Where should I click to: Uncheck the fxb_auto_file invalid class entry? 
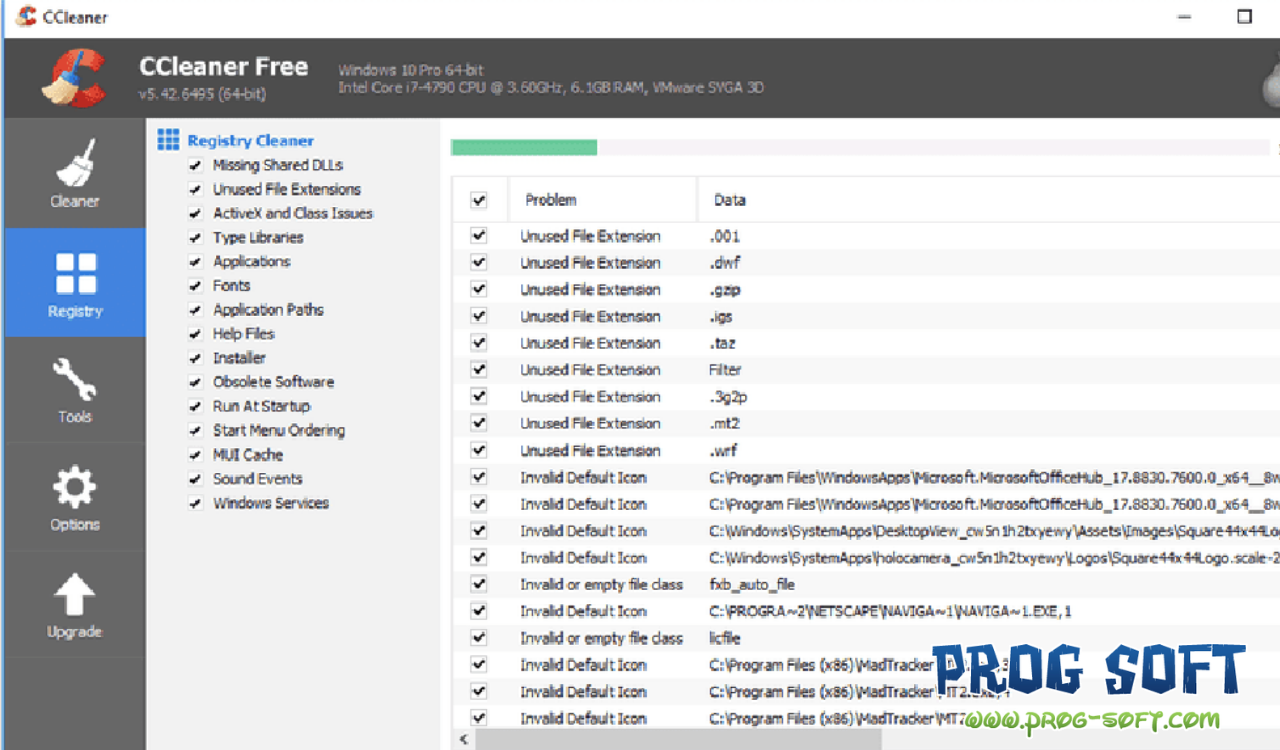(478, 584)
